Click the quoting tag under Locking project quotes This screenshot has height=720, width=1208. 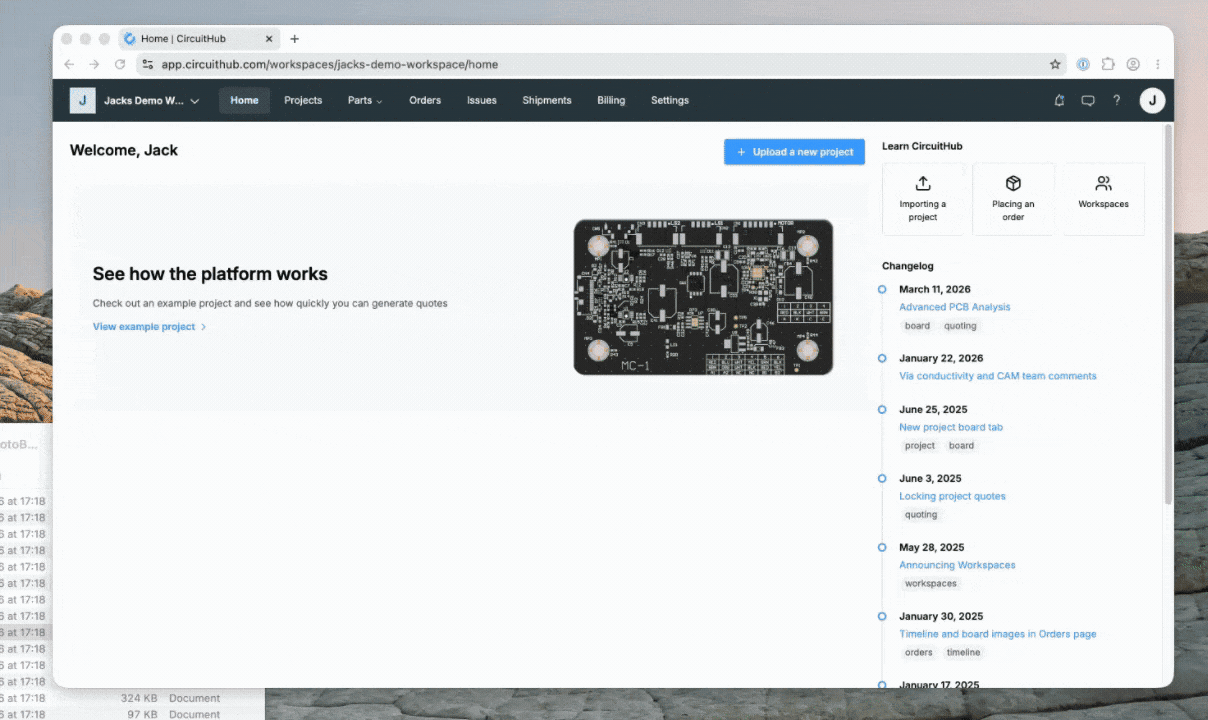pos(921,515)
